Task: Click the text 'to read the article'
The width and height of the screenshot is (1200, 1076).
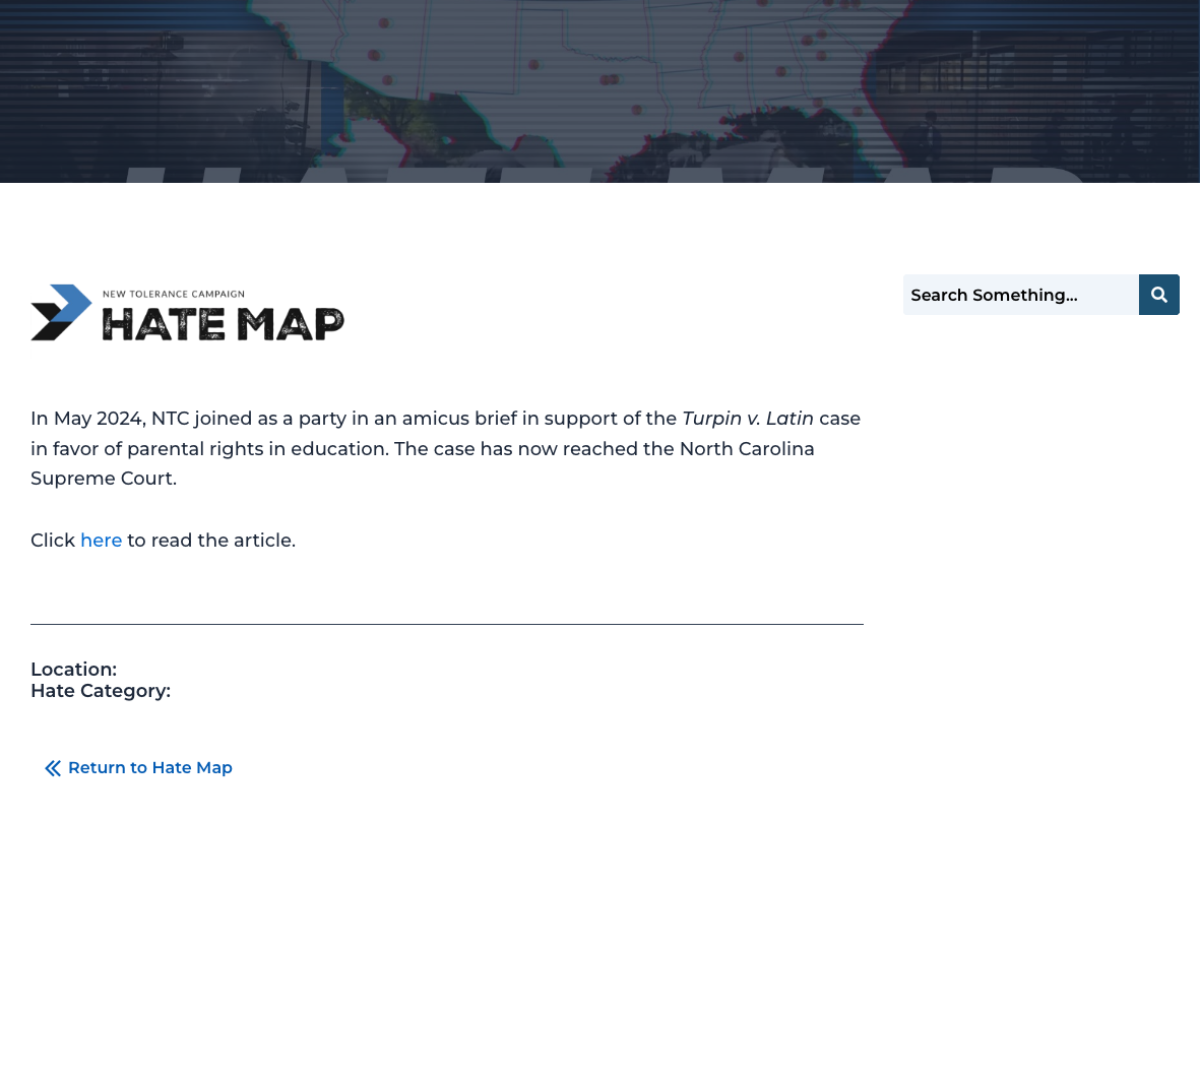Action: 211,540
